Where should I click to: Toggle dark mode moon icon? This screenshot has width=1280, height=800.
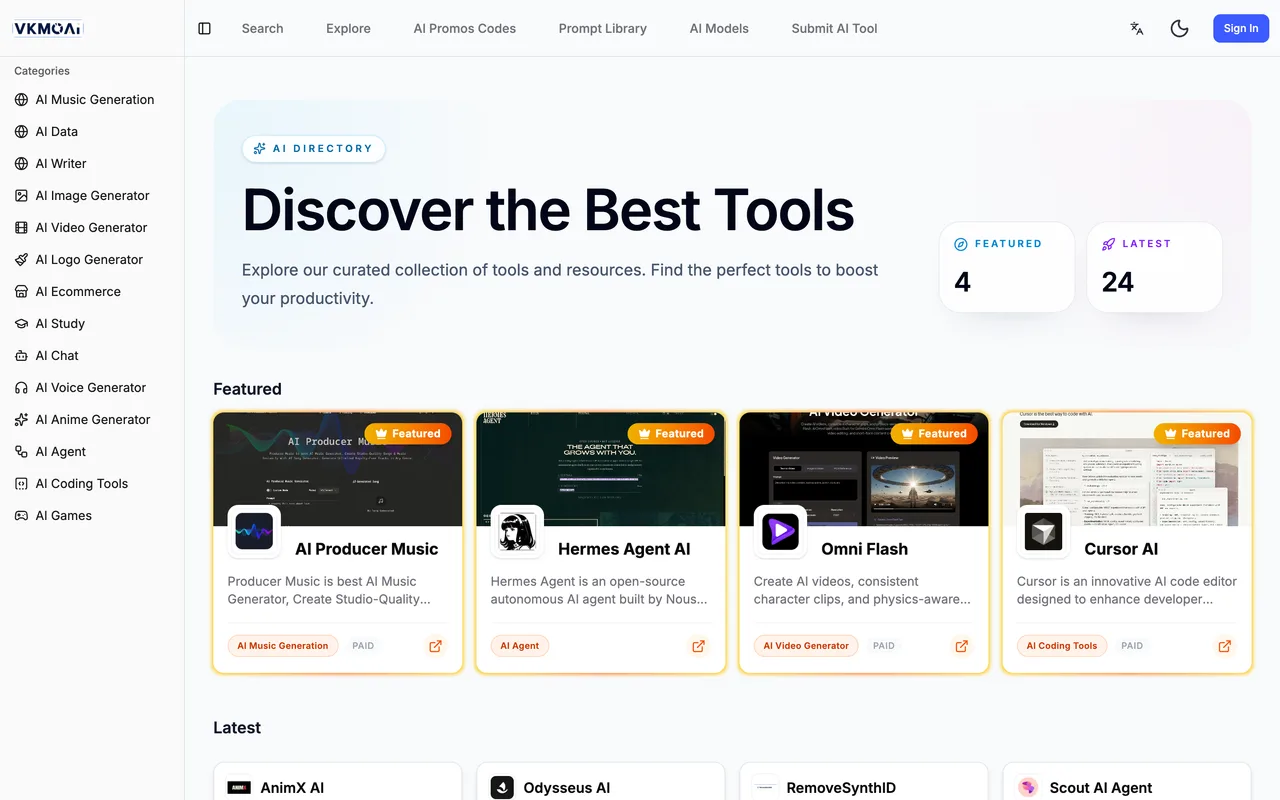(1179, 28)
